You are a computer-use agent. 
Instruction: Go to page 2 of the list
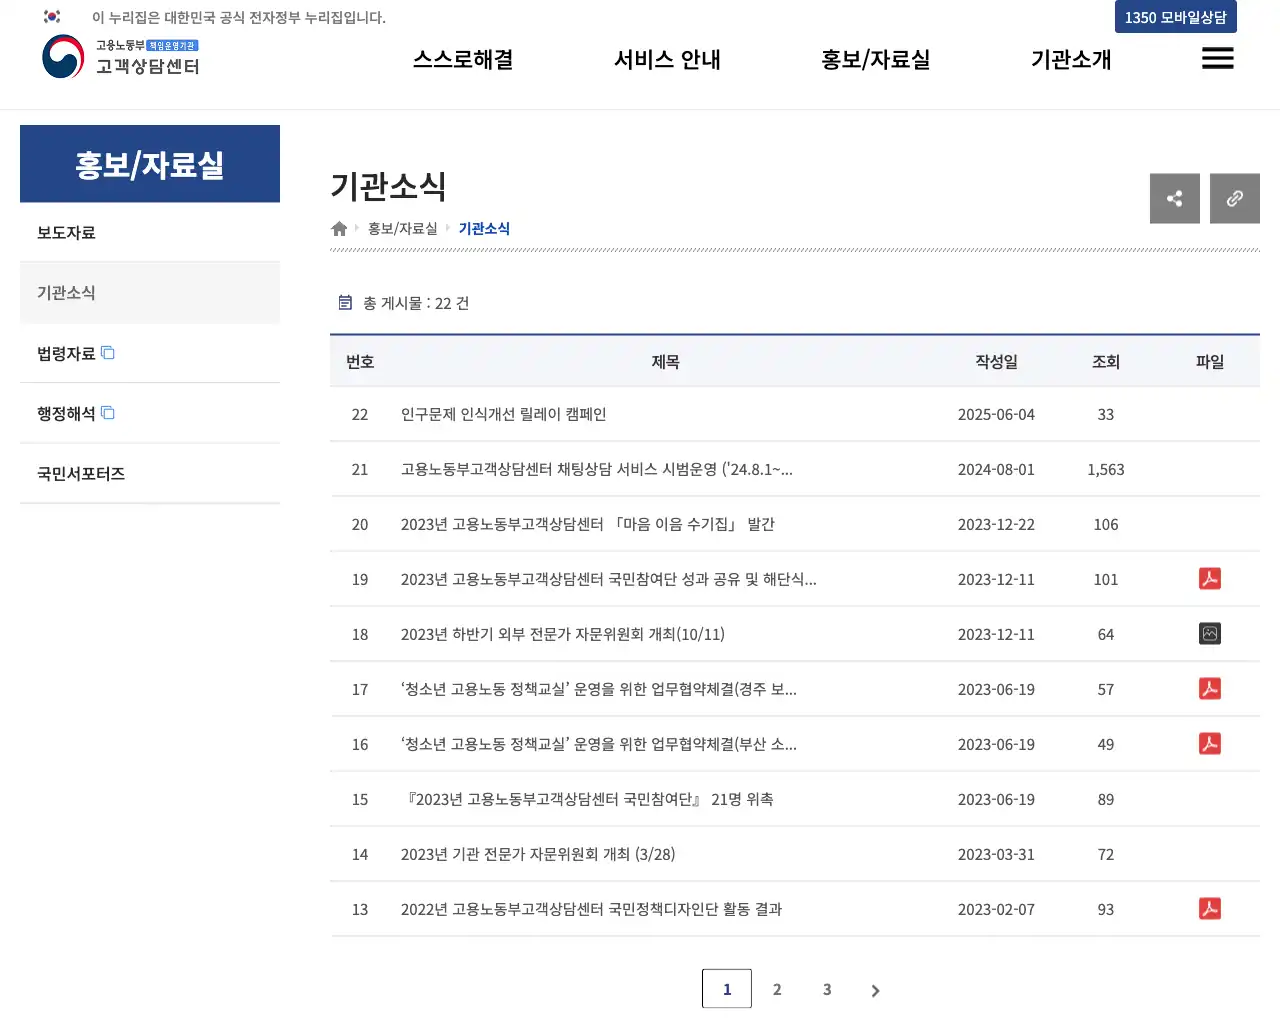coord(777,988)
